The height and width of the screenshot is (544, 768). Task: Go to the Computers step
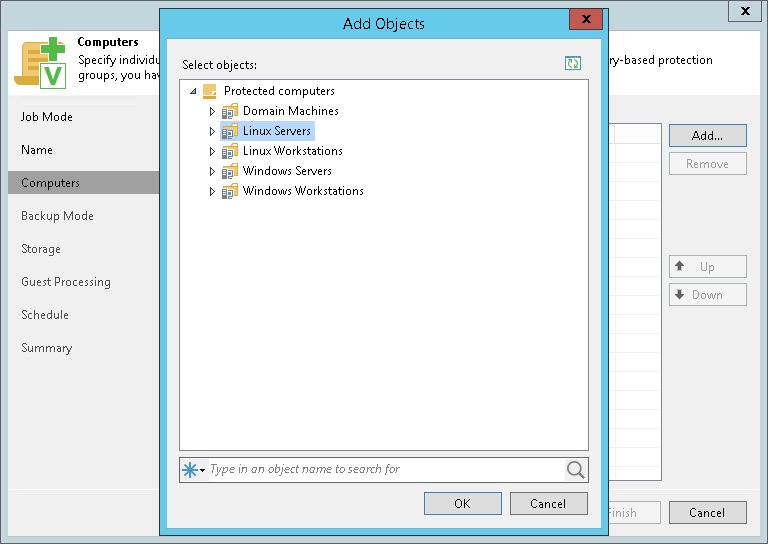(x=83, y=183)
